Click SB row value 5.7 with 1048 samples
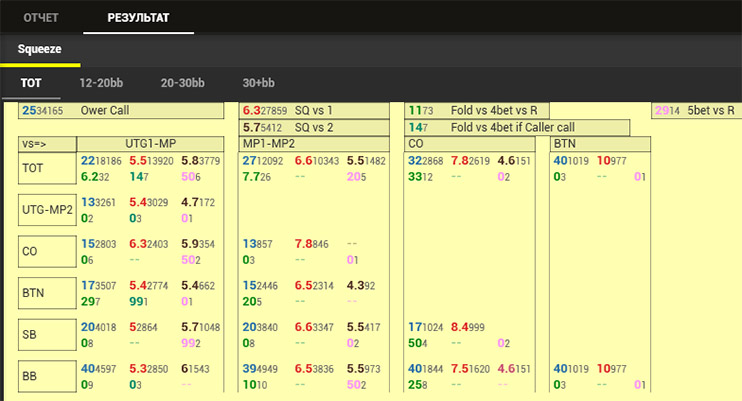 pos(201,328)
